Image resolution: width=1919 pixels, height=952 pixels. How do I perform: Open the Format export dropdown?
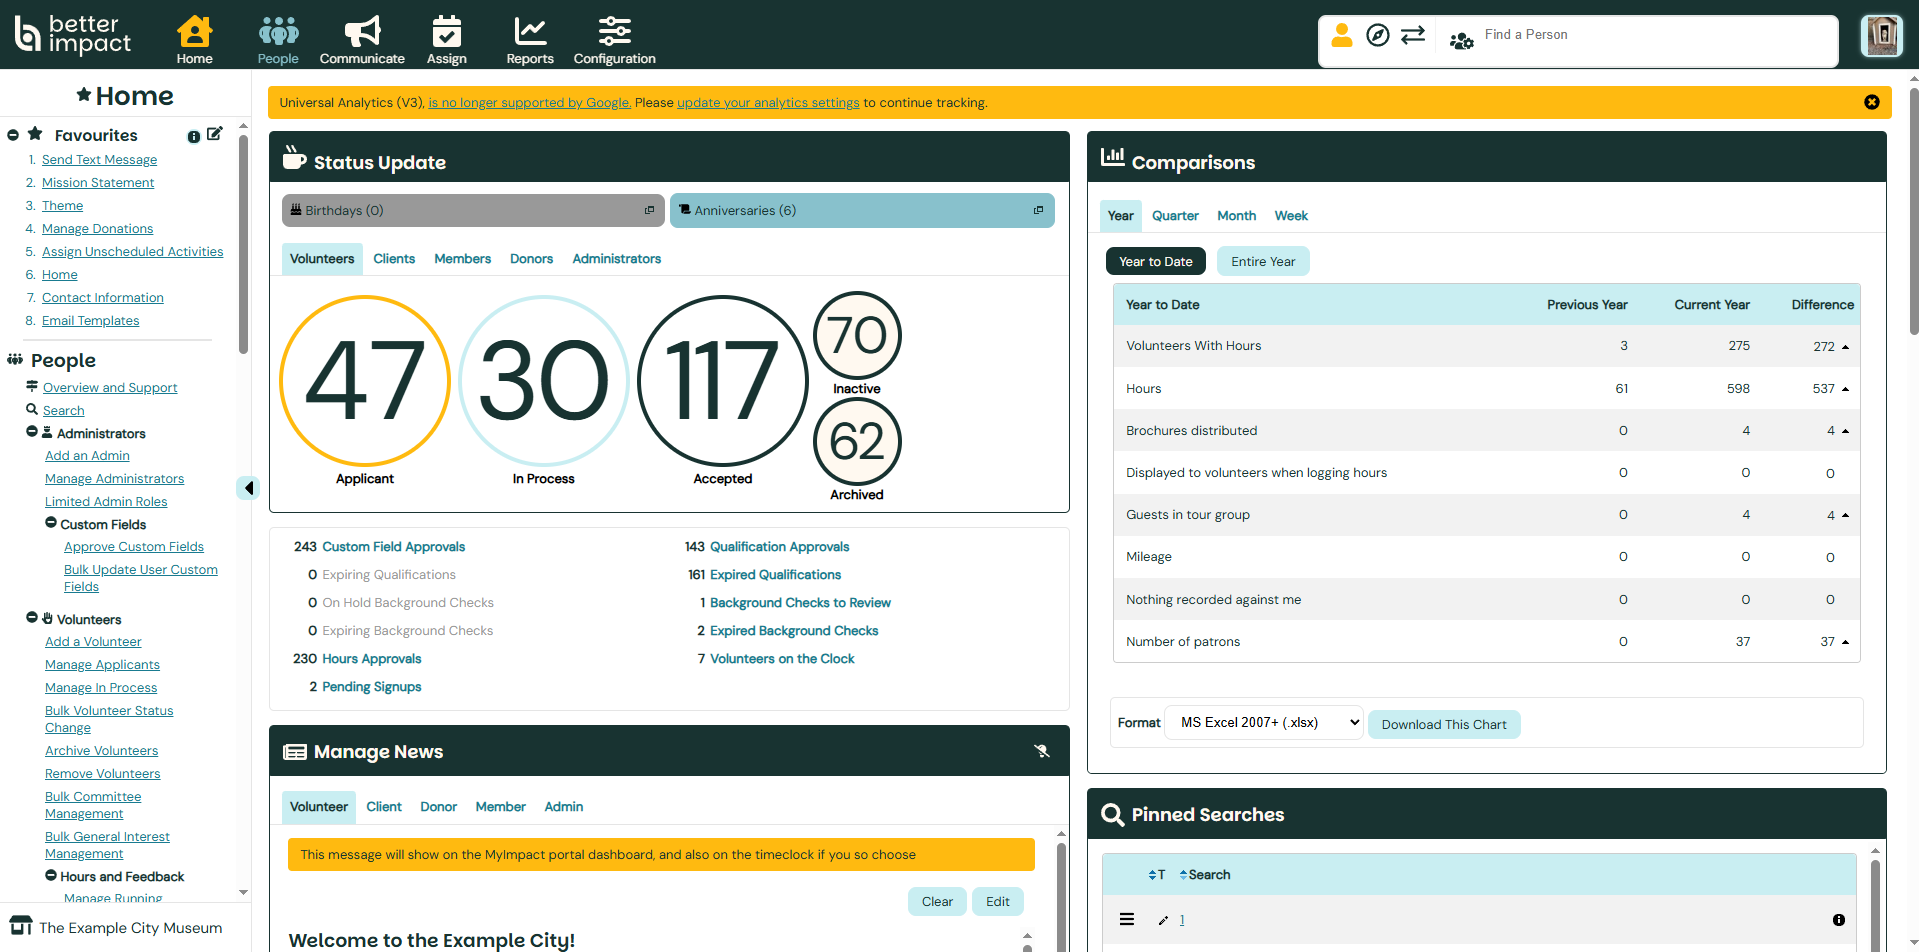1263,722
